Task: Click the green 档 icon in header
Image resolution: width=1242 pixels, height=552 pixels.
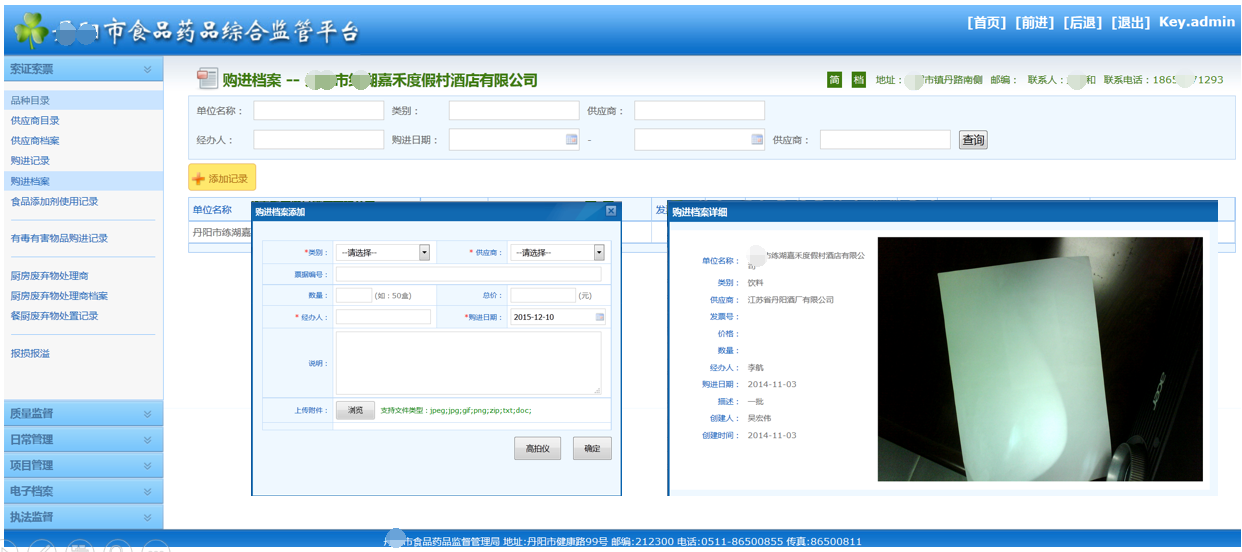Action: point(858,80)
